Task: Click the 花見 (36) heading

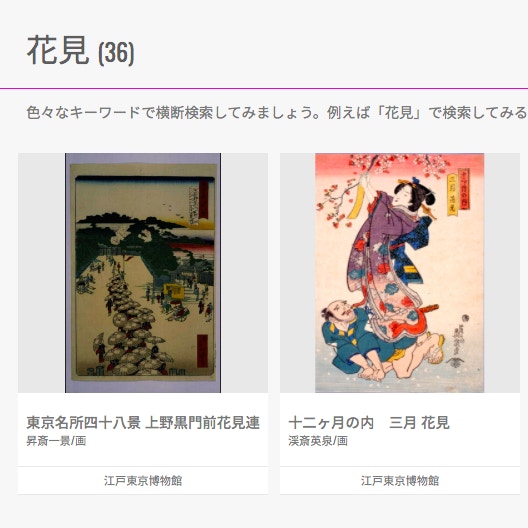Action: pyautogui.click(x=80, y=51)
